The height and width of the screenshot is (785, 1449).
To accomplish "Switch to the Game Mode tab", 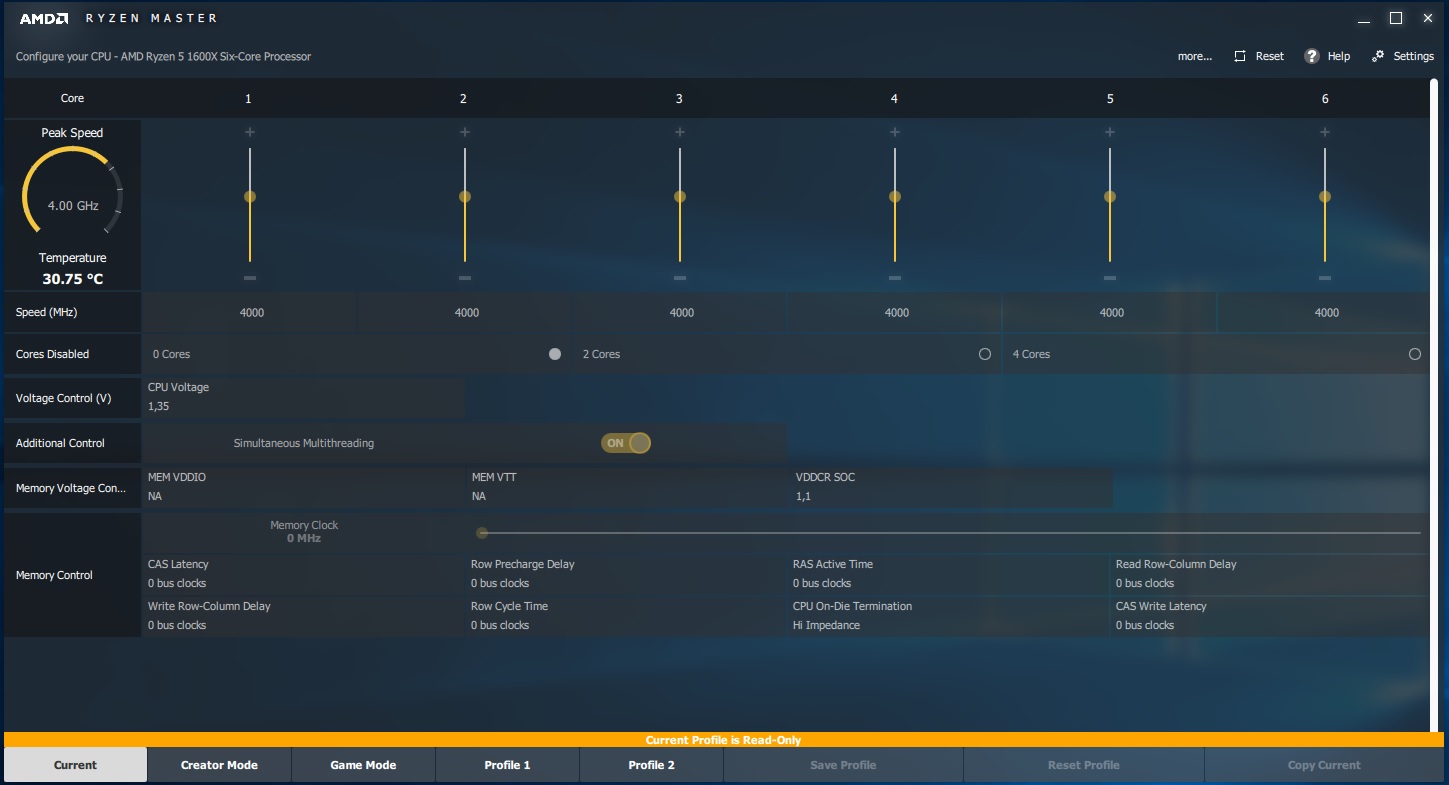I will pos(363,765).
